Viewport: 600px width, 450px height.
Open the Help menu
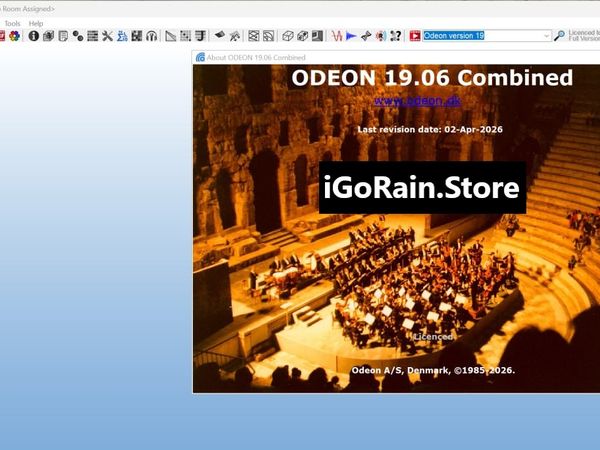(36, 23)
